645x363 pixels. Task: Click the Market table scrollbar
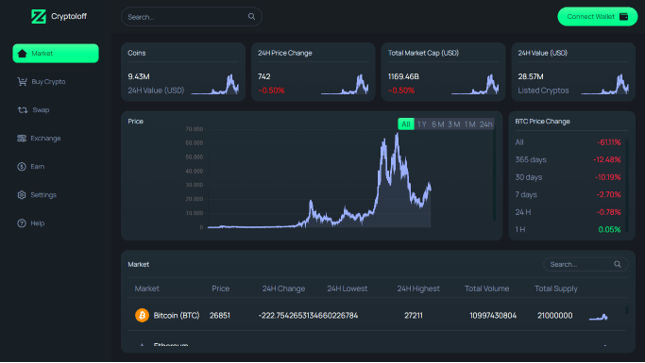(x=626, y=309)
